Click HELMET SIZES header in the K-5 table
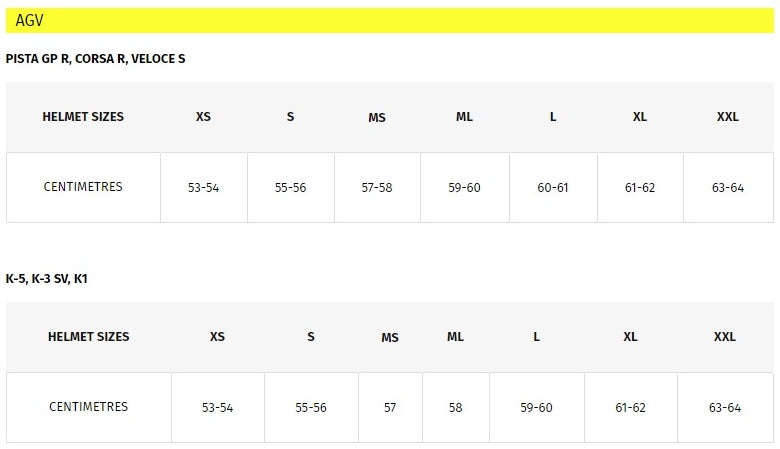Screen dimensions: 780x449 point(89,337)
